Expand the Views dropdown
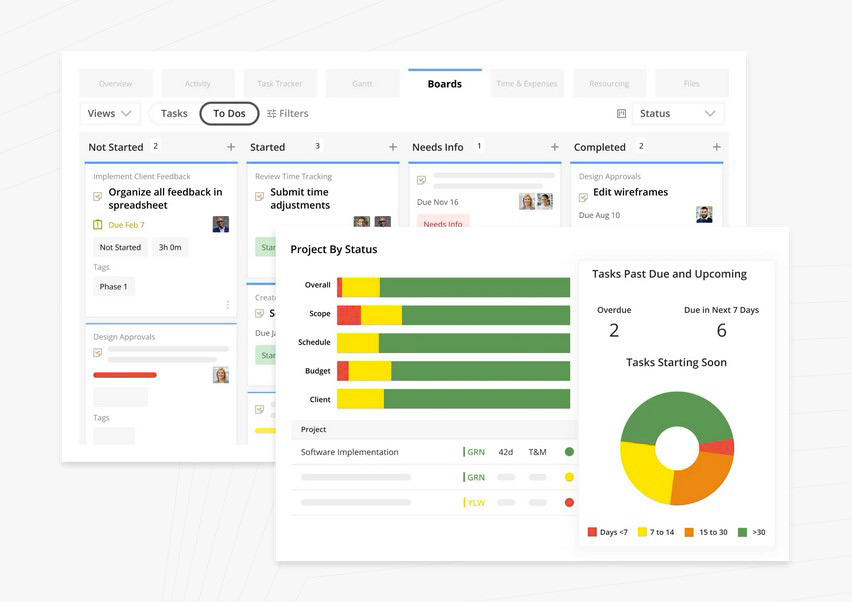This screenshot has height=602, width=852. (110, 114)
